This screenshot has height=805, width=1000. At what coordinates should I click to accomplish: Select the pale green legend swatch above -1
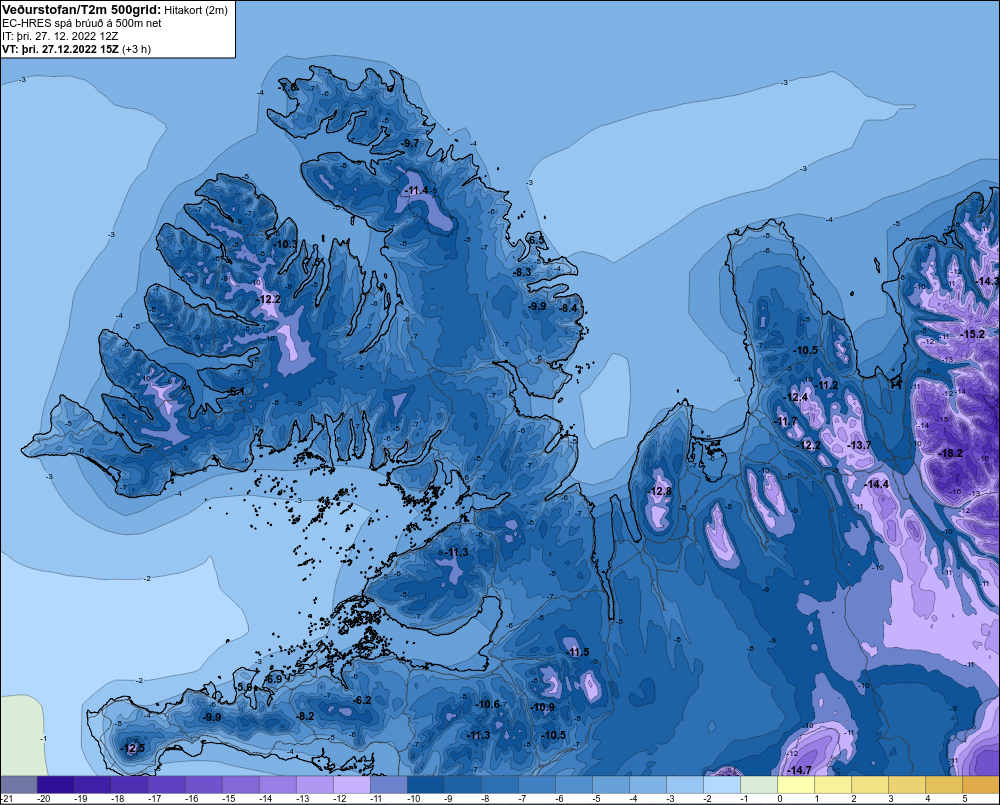tap(758, 784)
